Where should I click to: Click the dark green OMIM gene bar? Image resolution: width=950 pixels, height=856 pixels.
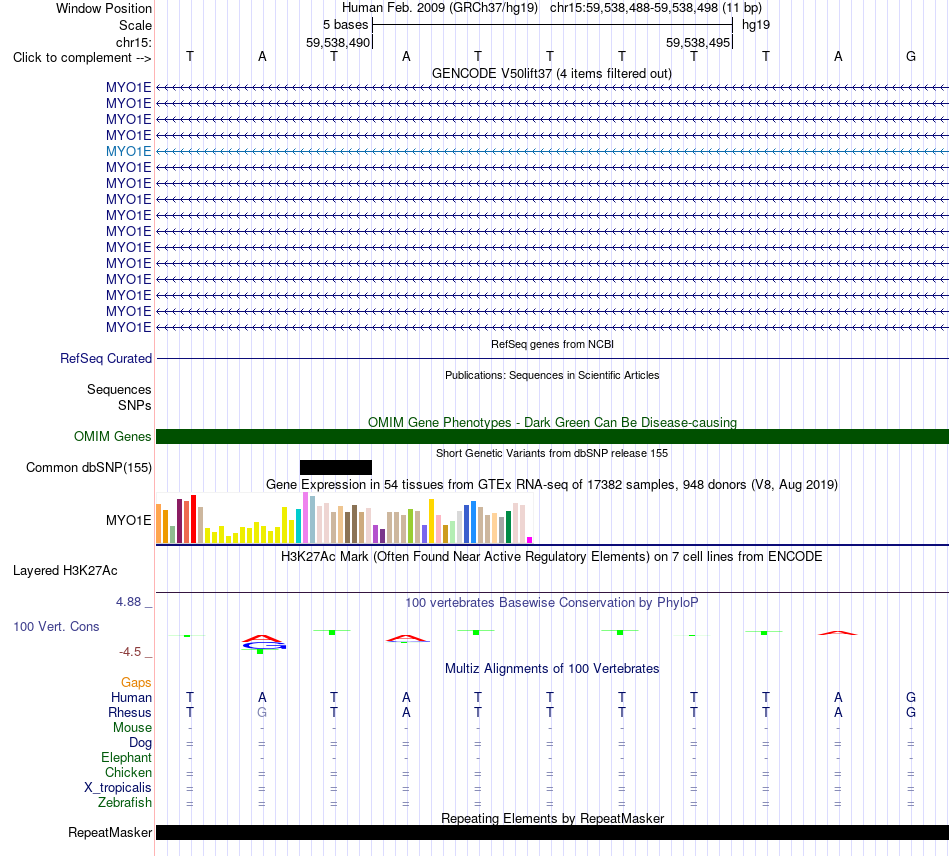(552, 436)
